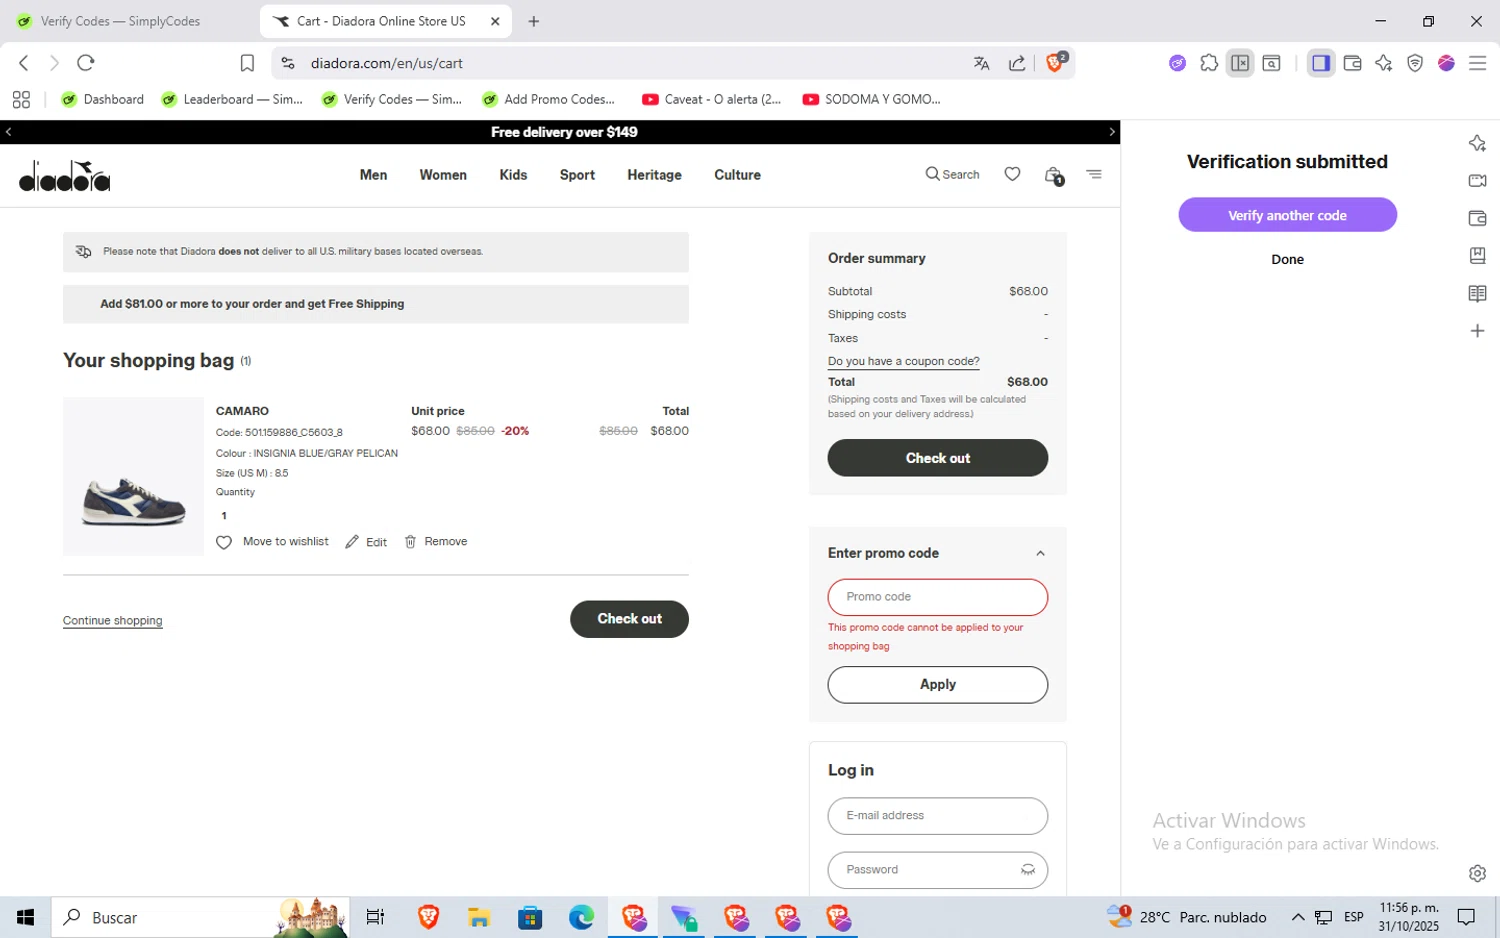Click the CAMARO shoe thumbnail
This screenshot has width=1500, height=938.
pos(133,477)
